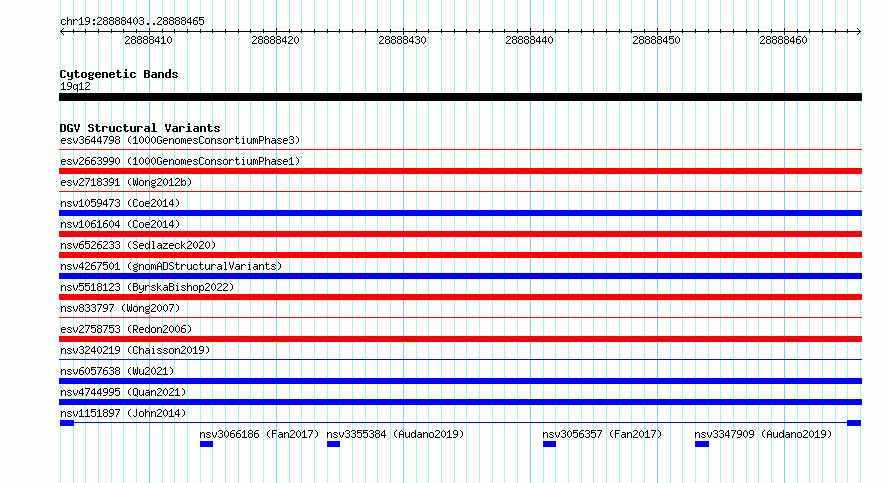This screenshot has height=483, width=890.
Task: Open variant nsv1061604 (Coe2014)
Action: tap(120, 224)
